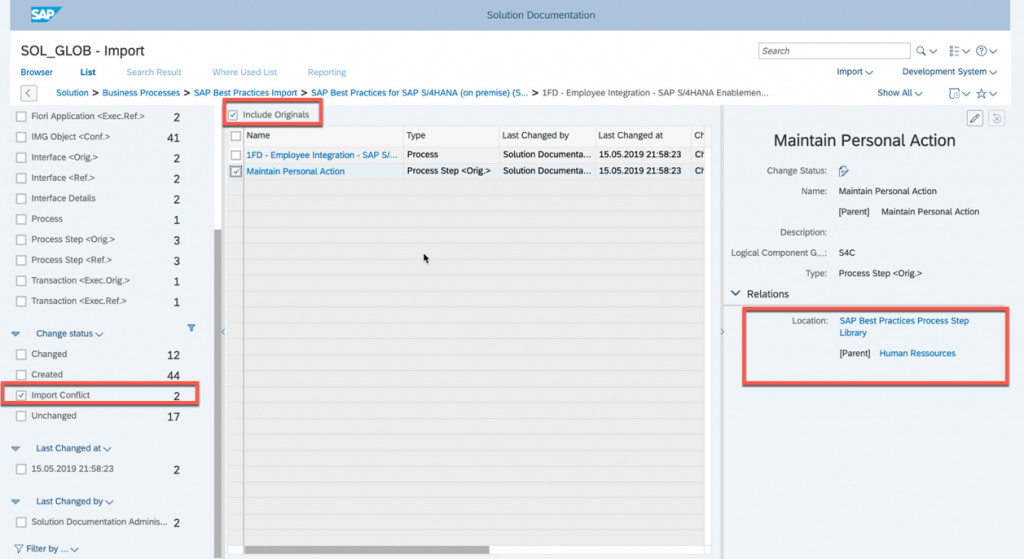Screen dimensions: 1024x559
Task: Toggle the Import Conflict checkbox
Action: [21, 395]
